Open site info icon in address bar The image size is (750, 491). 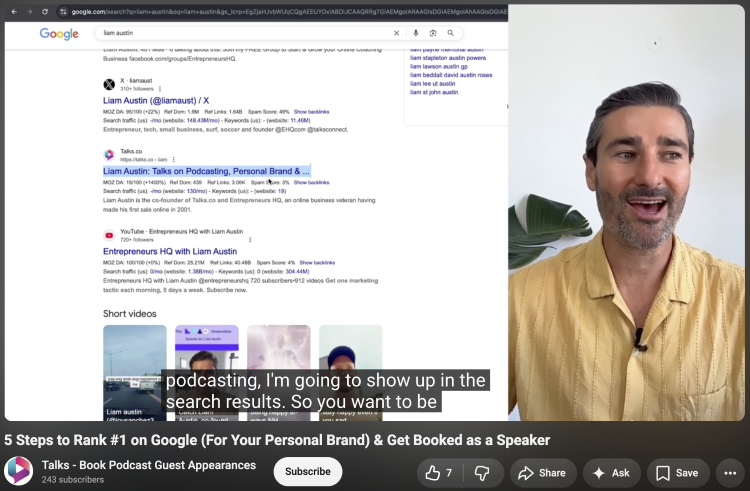coord(63,11)
